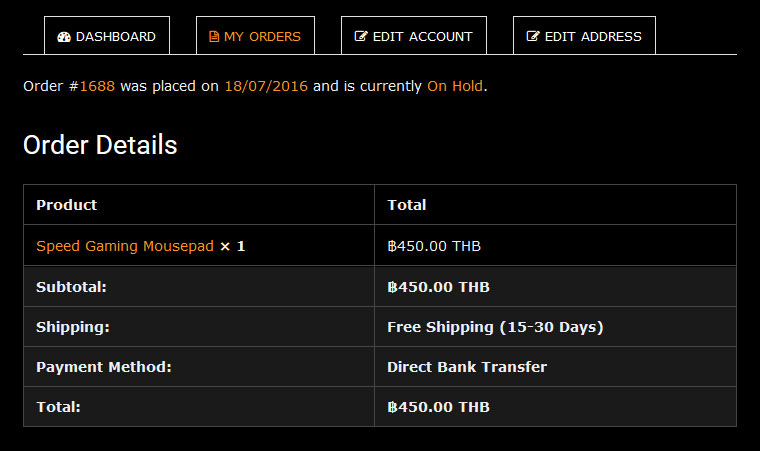Viewport: 760px width, 451px height.
Task: Click the Free Shipping (15-30 Days) text
Action: (495, 327)
